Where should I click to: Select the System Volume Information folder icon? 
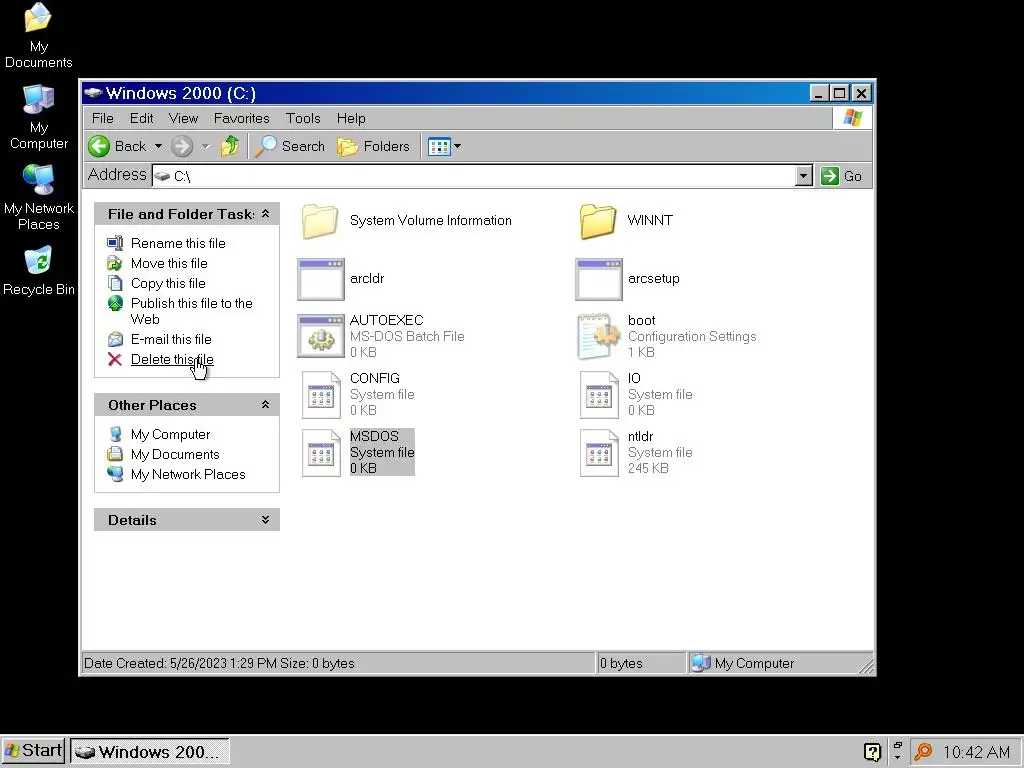320,221
